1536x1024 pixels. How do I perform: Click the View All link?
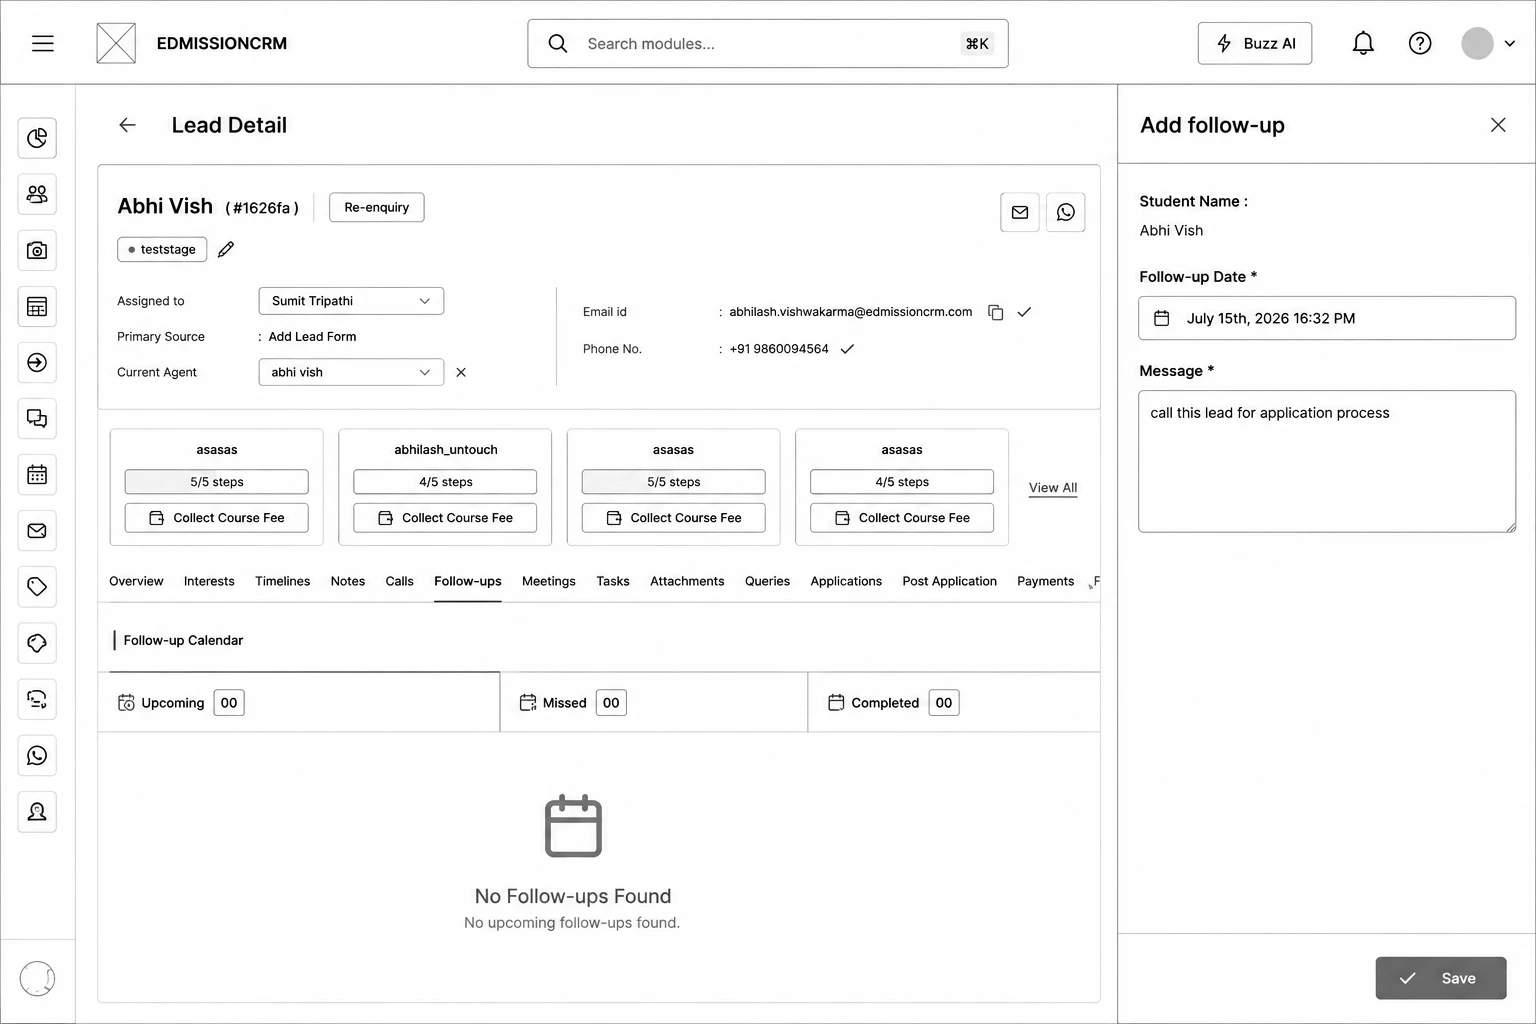1053,487
